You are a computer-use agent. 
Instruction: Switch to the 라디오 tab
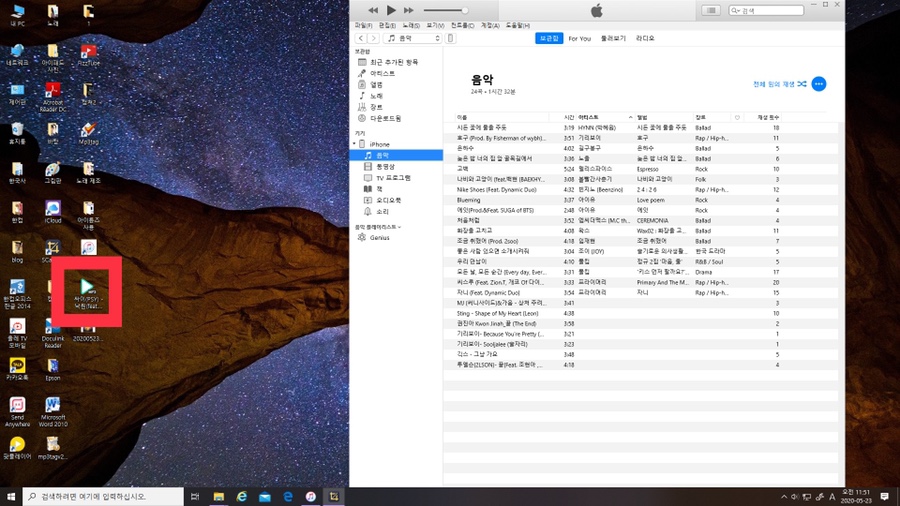pyautogui.click(x=645, y=38)
